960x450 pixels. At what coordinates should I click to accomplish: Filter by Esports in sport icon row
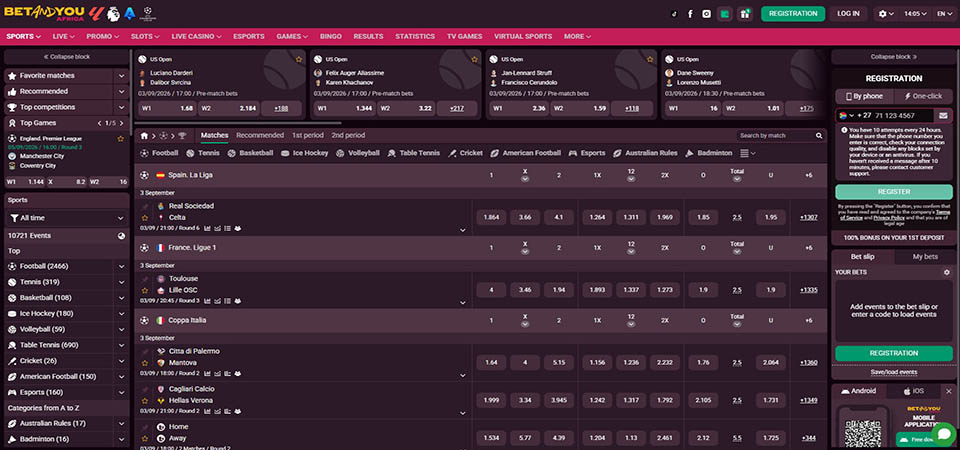click(x=587, y=153)
